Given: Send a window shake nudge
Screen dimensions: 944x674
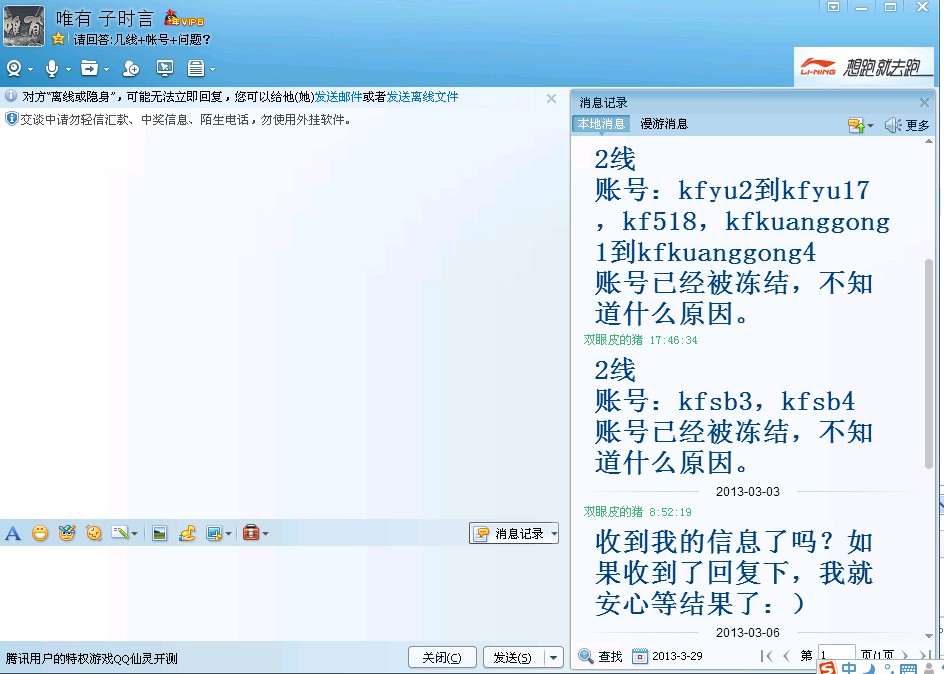Looking at the screenshot, I should point(94,533).
